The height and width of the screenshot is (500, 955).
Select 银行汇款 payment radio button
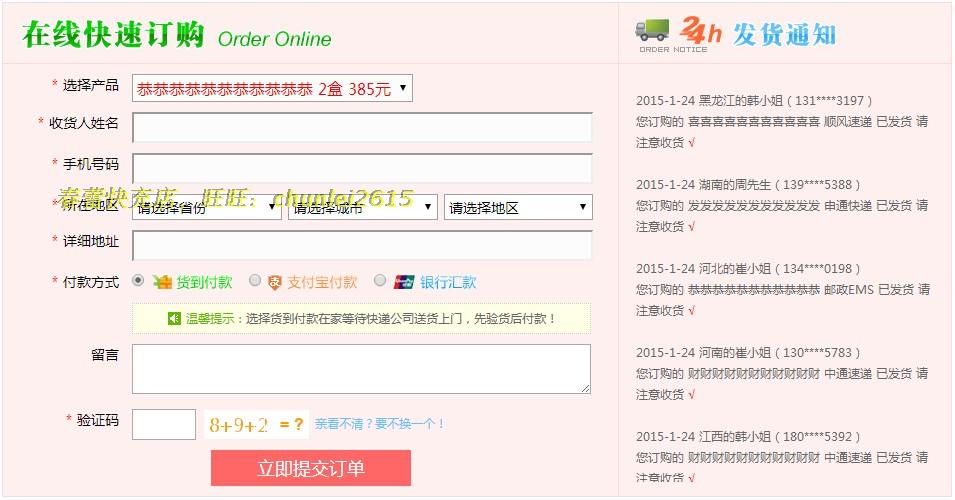click(380, 280)
